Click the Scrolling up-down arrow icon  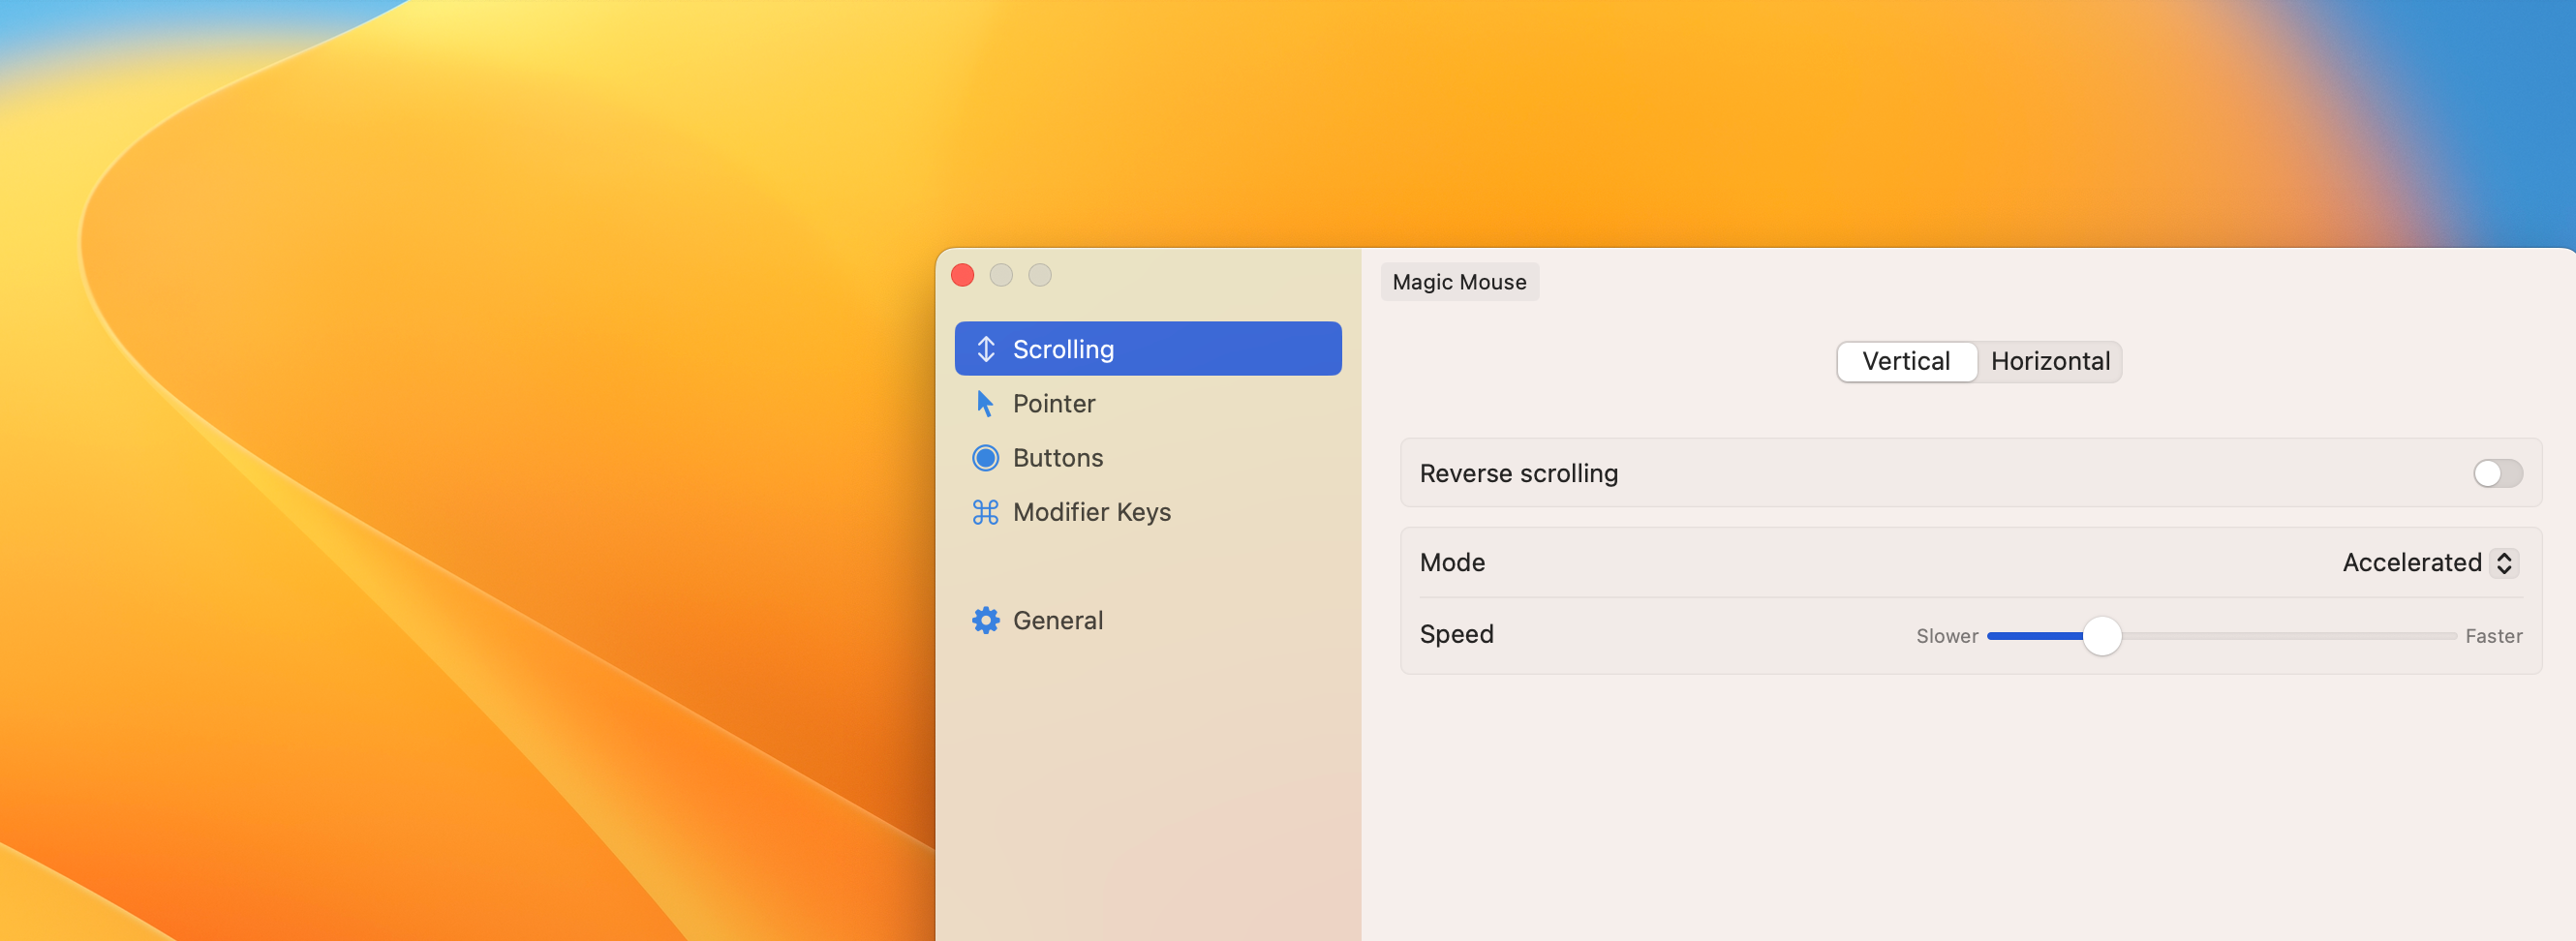point(985,349)
